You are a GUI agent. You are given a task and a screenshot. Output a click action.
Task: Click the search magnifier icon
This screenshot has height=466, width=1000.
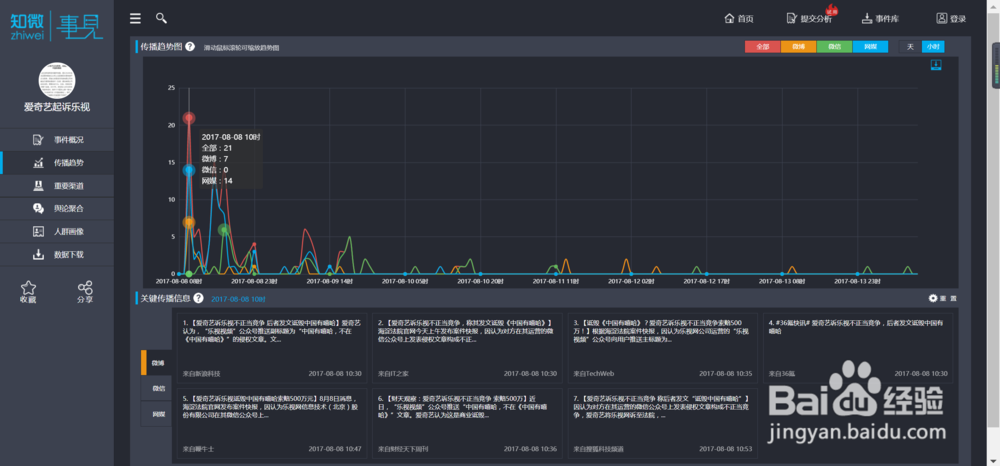coord(161,18)
